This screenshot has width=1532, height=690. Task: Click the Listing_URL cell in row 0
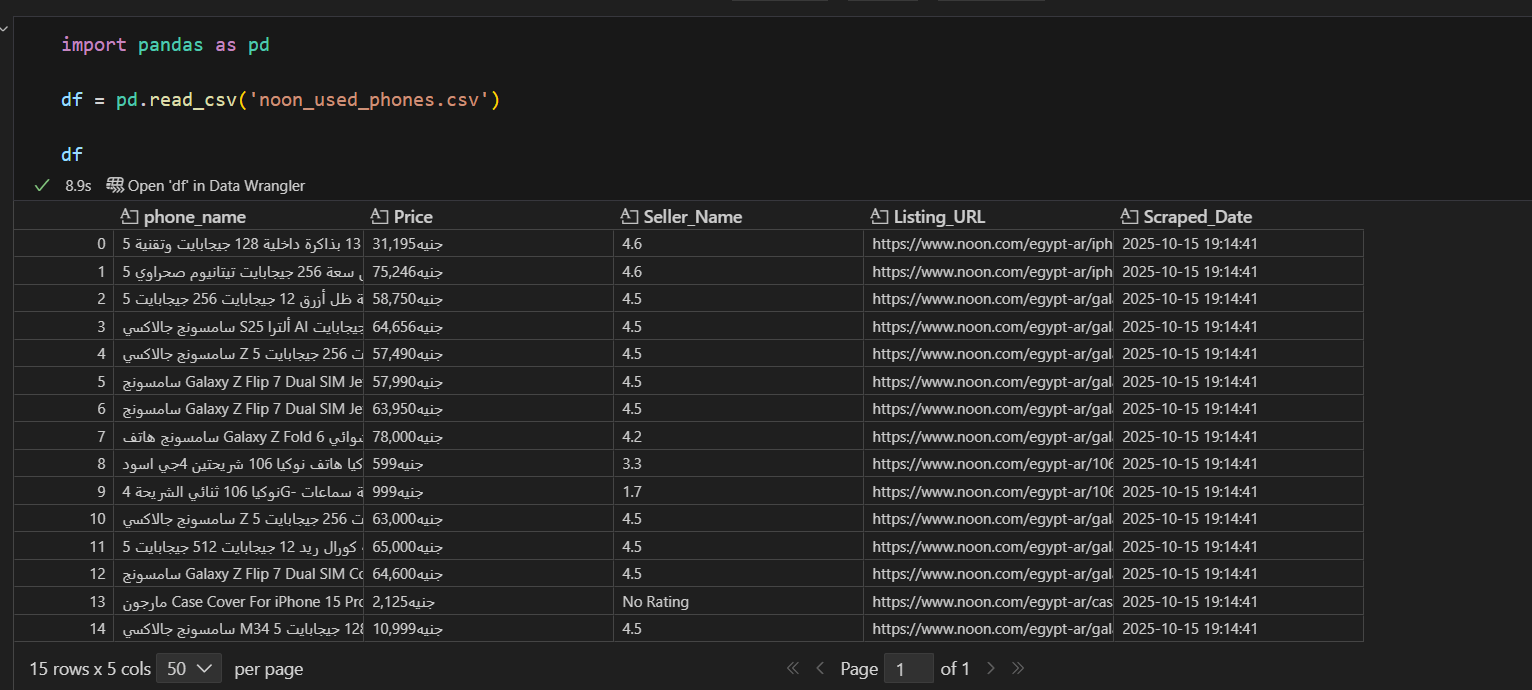pyautogui.click(x=988, y=244)
